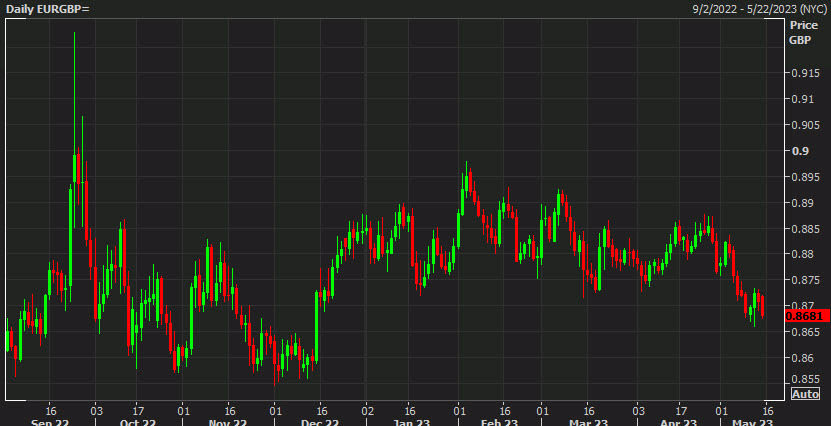Click the 0.915 price axis label

(806, 73)
